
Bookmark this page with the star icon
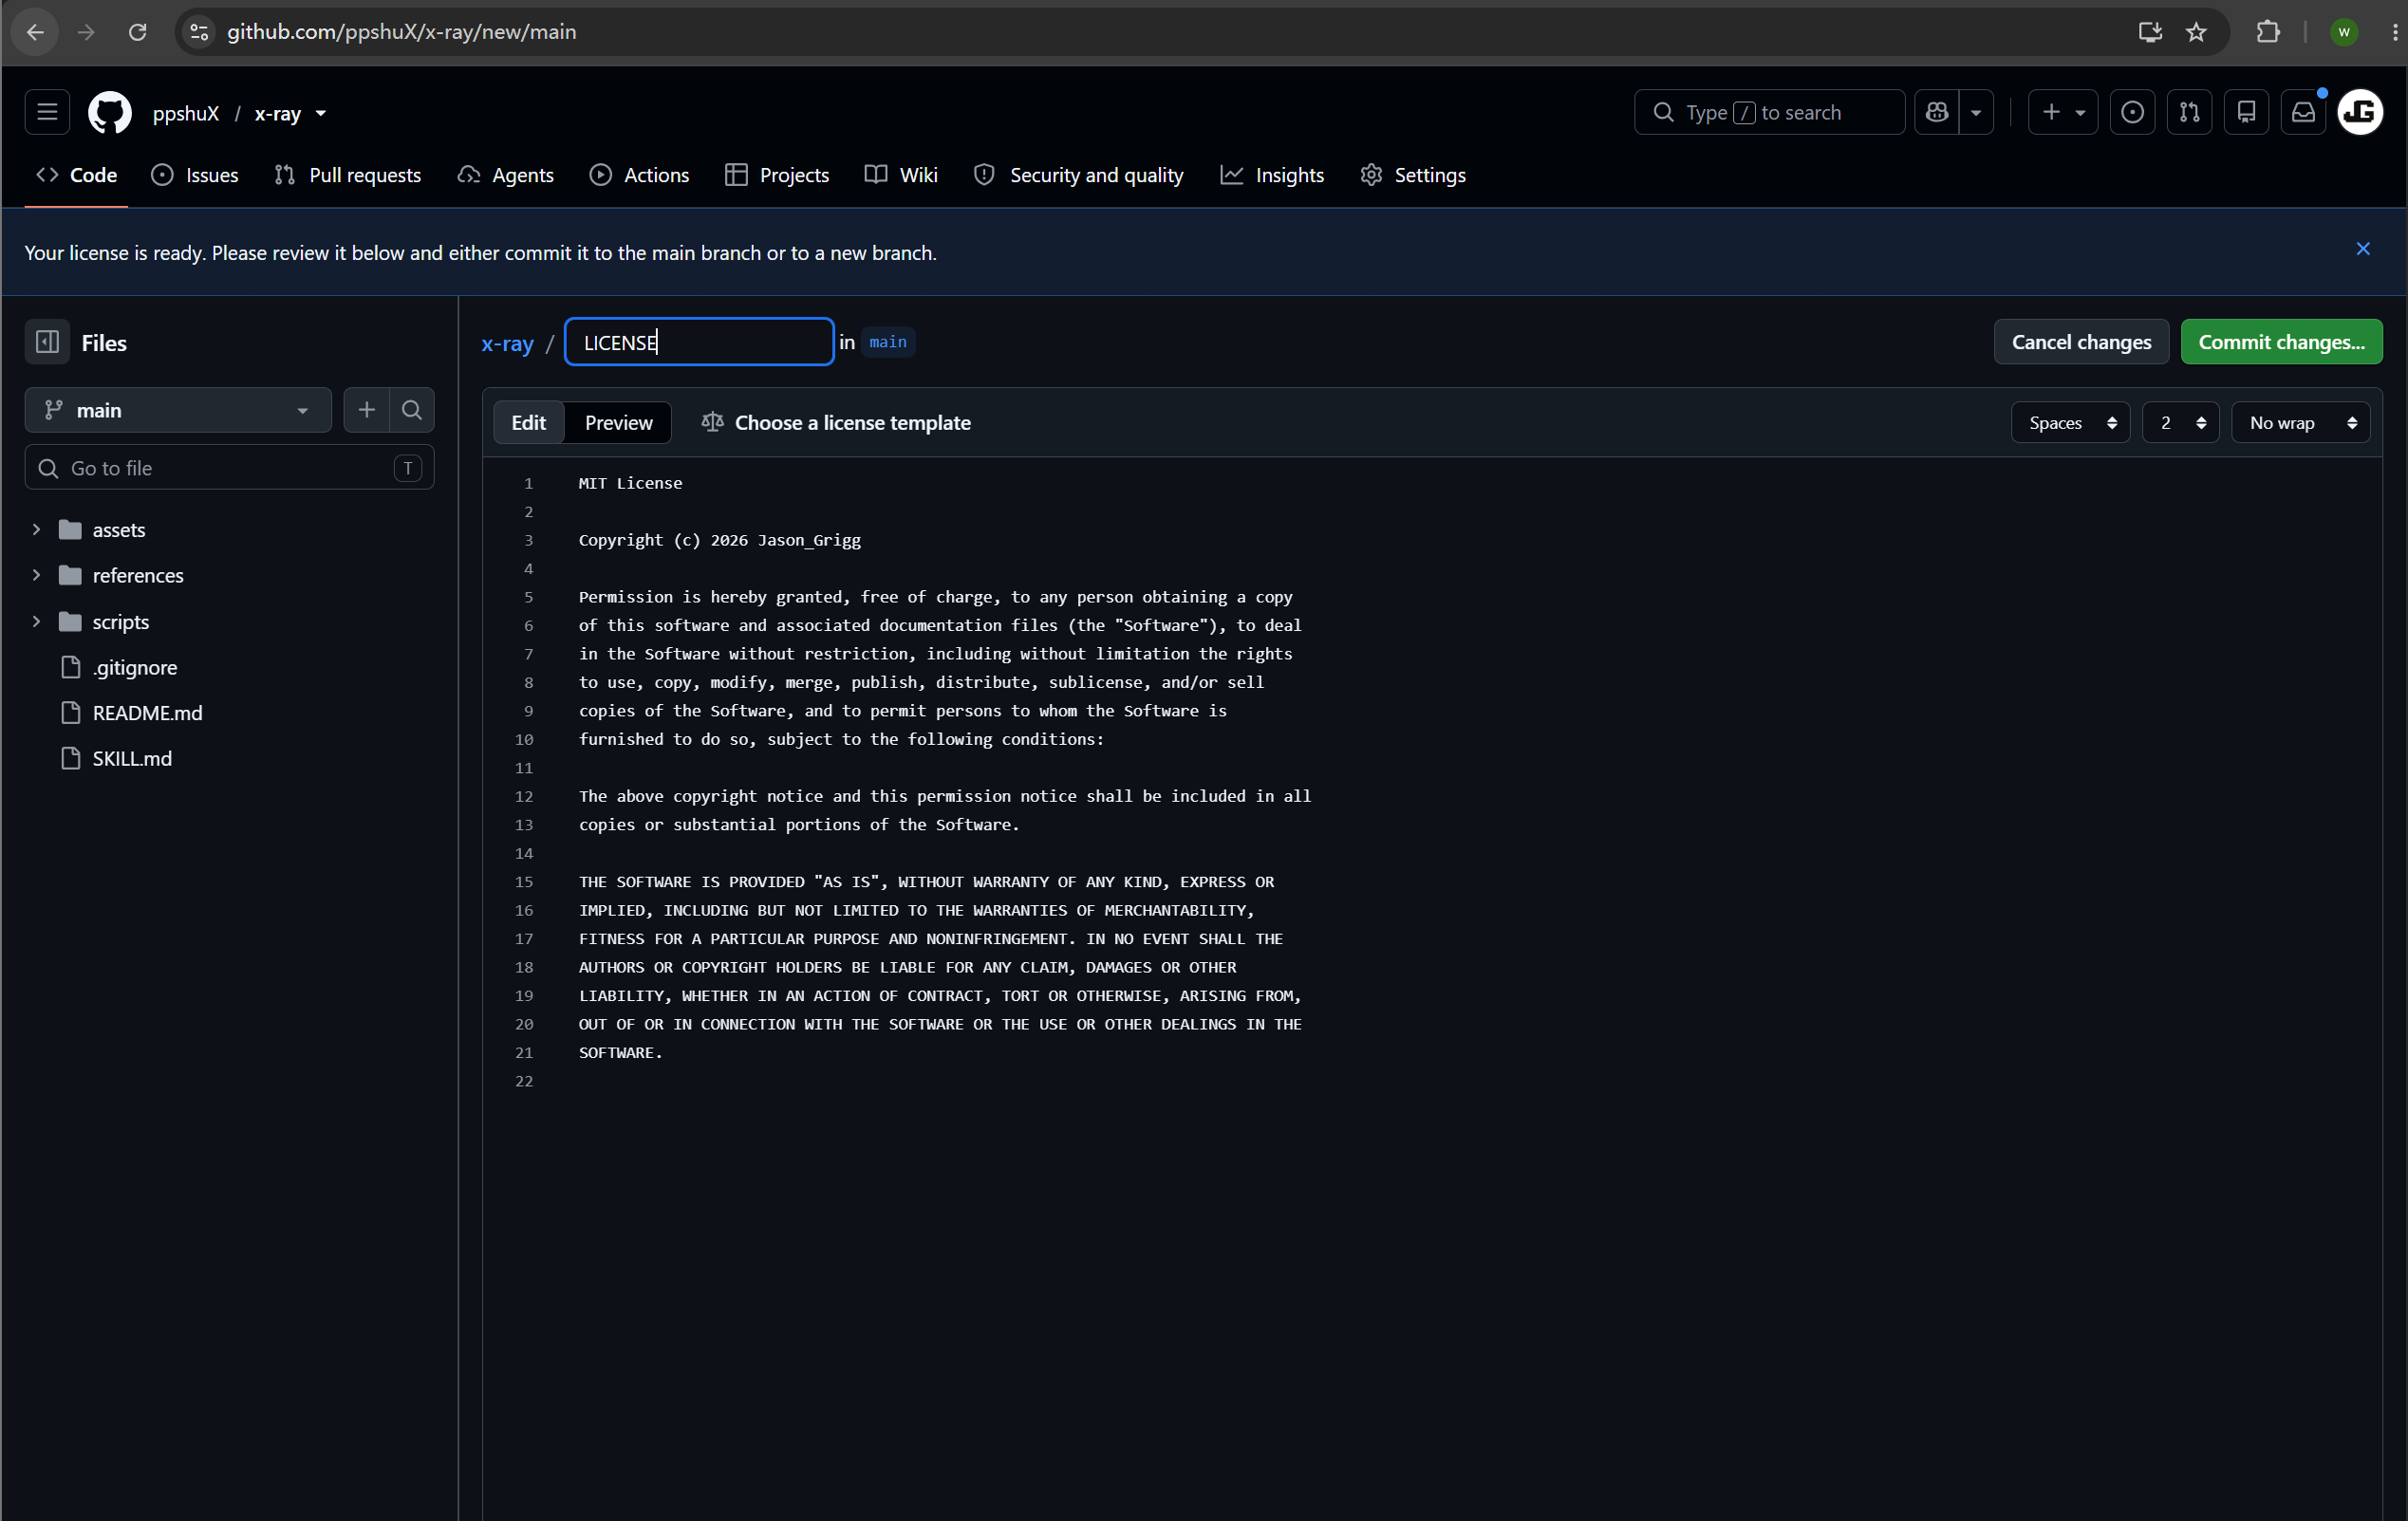2196,32
